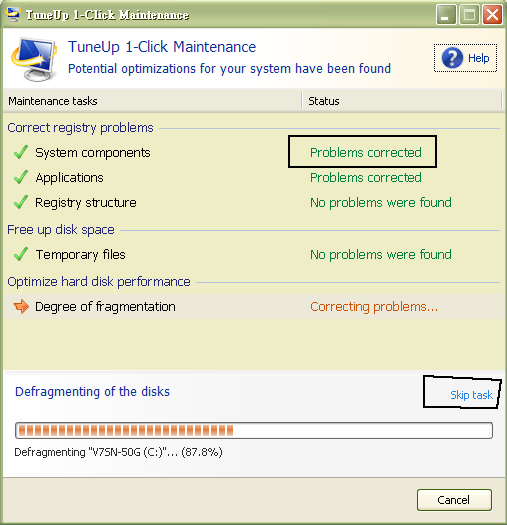Screen dimensions: 507x525
Task: Skip the current defragmenting task
Action: click(471, 395)
